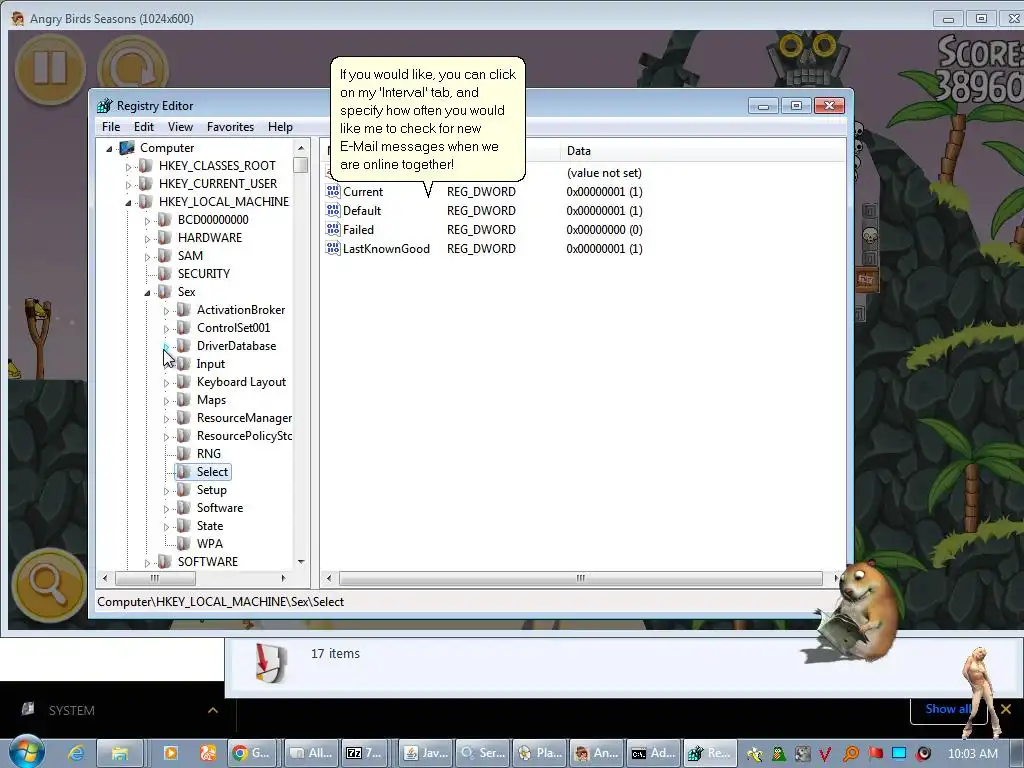Click the dancing woman desktop character

pyautogui.click(x=982, y=691)
